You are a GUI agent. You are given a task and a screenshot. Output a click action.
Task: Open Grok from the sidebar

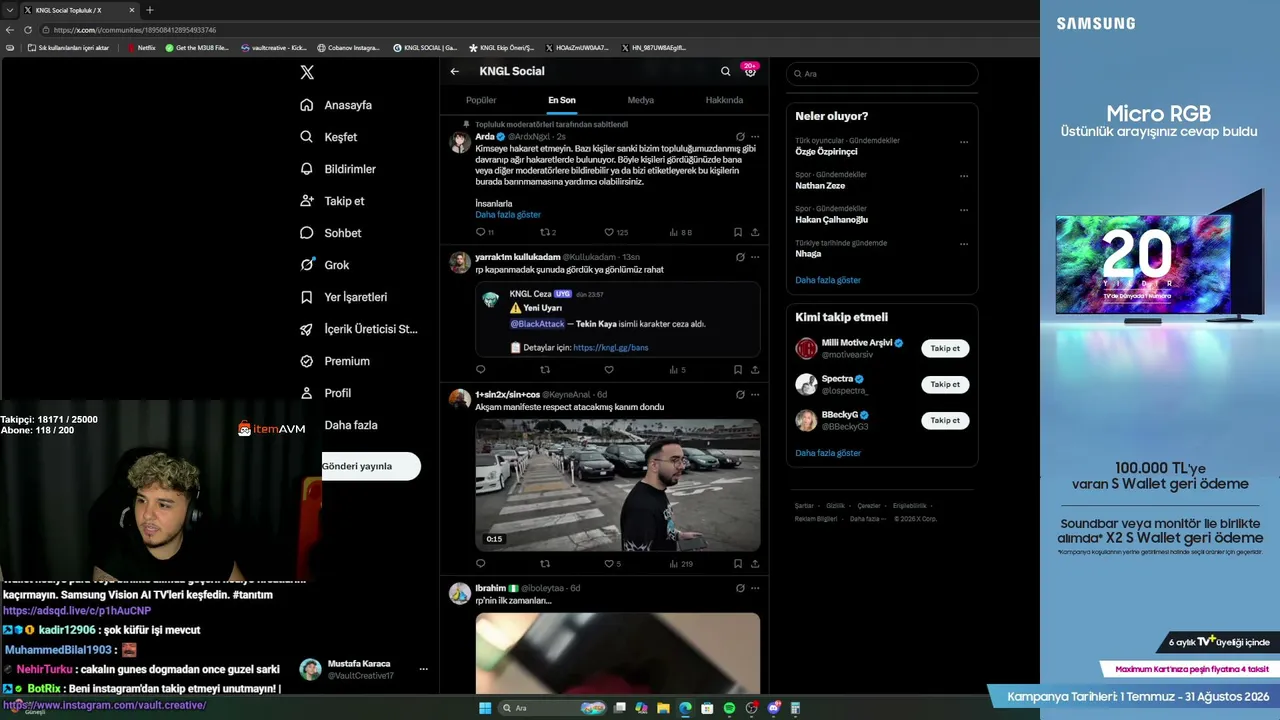coord(324,265)
